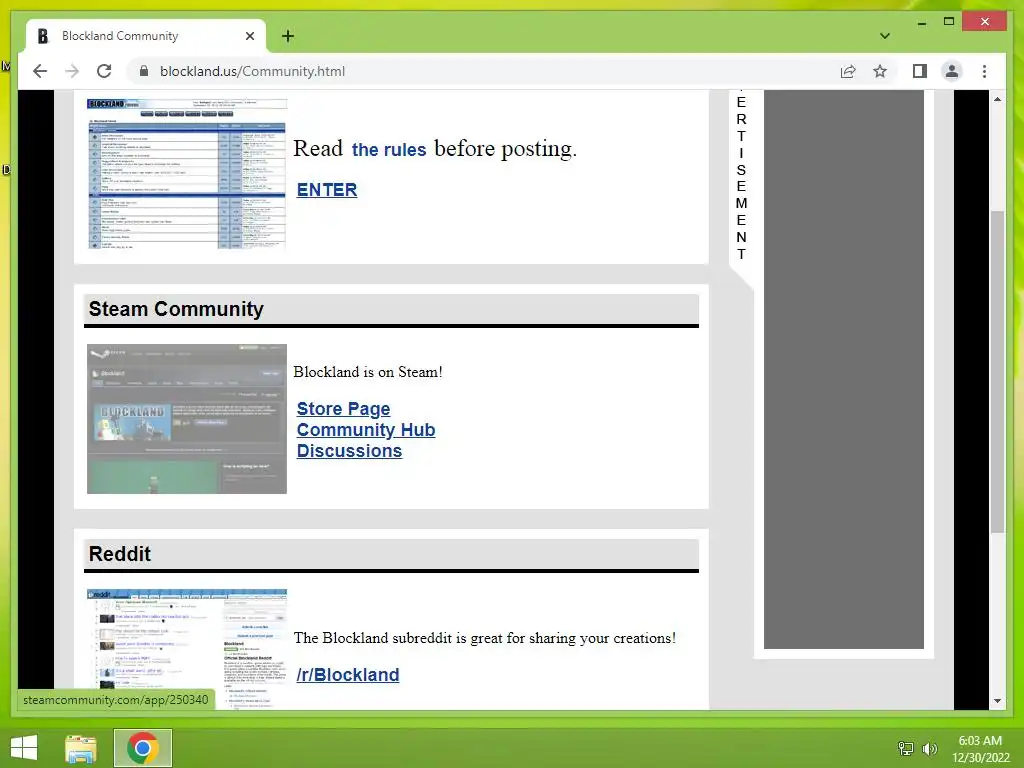Click the Reddit screenshot thumbnail
Viewport: 1024px width, 768px height.
[187, 649]
